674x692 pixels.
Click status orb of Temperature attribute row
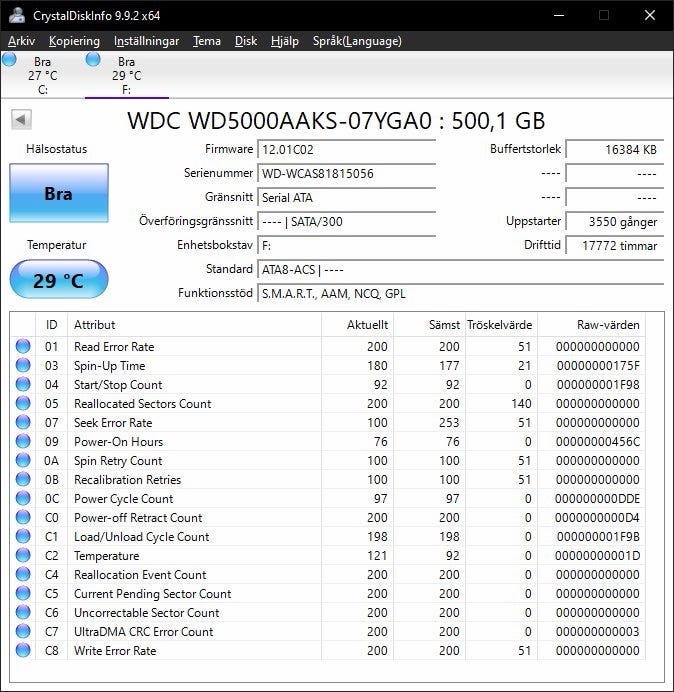pyautogui.click(x=23, y=555)
